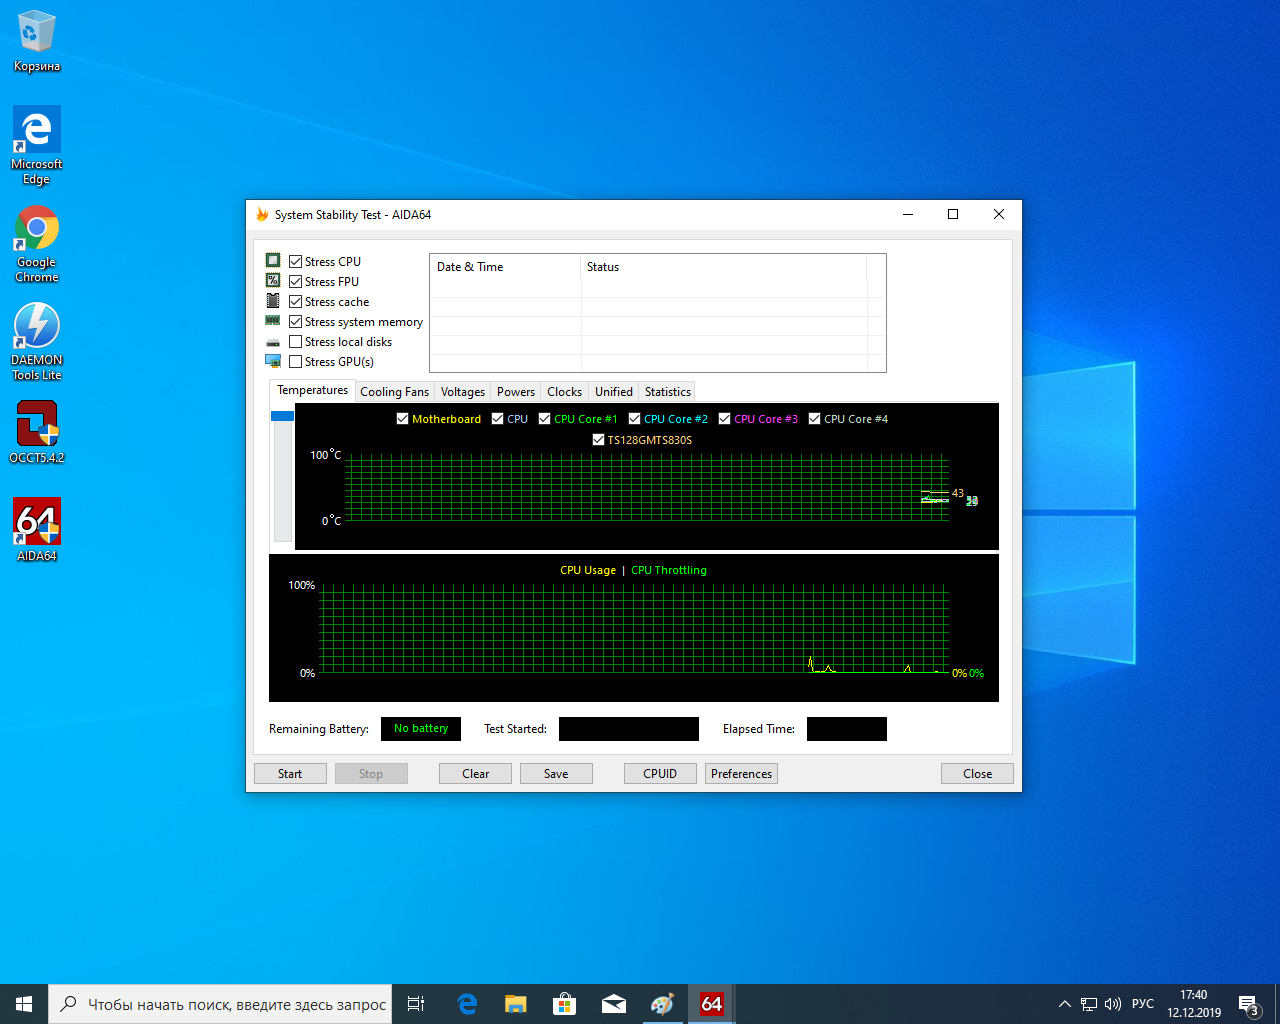
Task: Click the Date & Time column header
Action: click(505, 267)
